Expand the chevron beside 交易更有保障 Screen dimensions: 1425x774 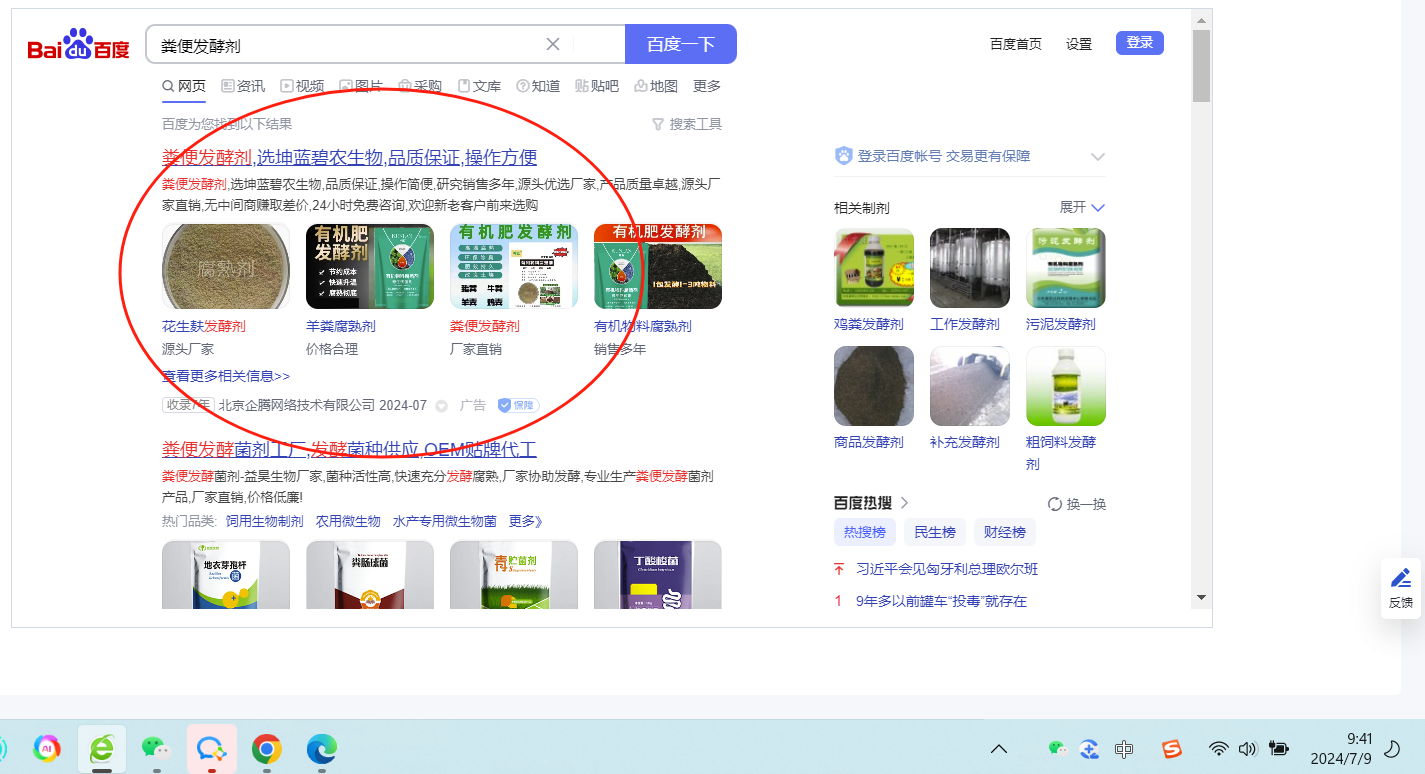coord(1097,157)
